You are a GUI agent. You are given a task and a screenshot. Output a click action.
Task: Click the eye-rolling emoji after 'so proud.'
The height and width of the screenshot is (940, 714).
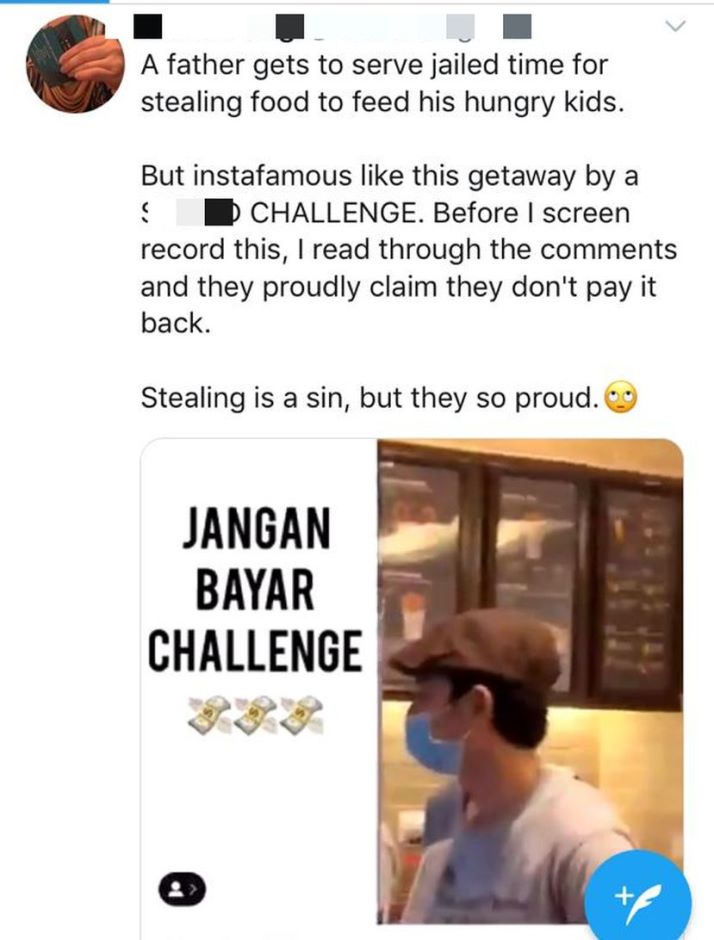(620, 397)
